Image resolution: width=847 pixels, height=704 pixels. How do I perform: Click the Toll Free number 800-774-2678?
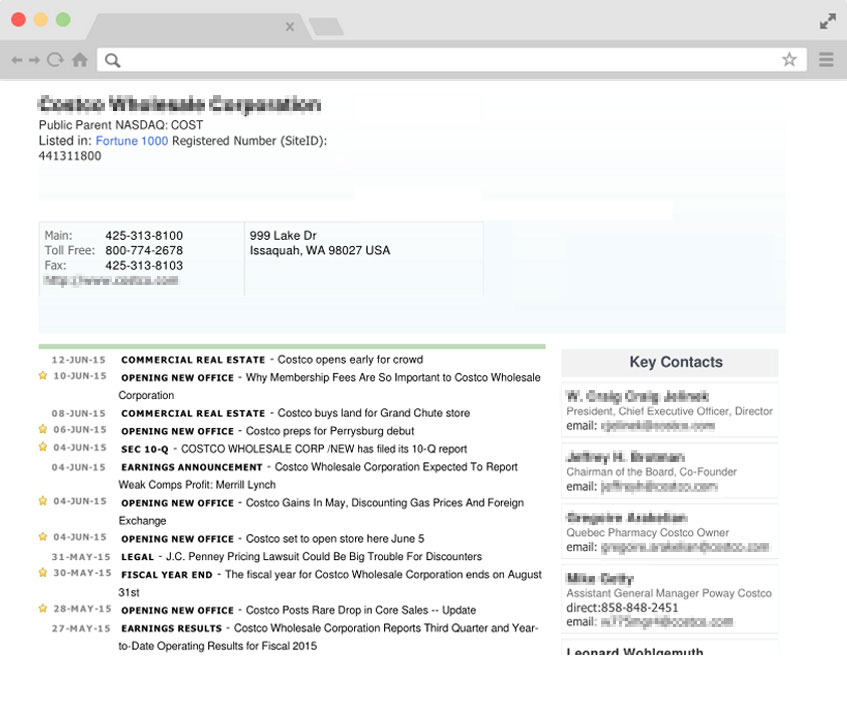(144, 251)
